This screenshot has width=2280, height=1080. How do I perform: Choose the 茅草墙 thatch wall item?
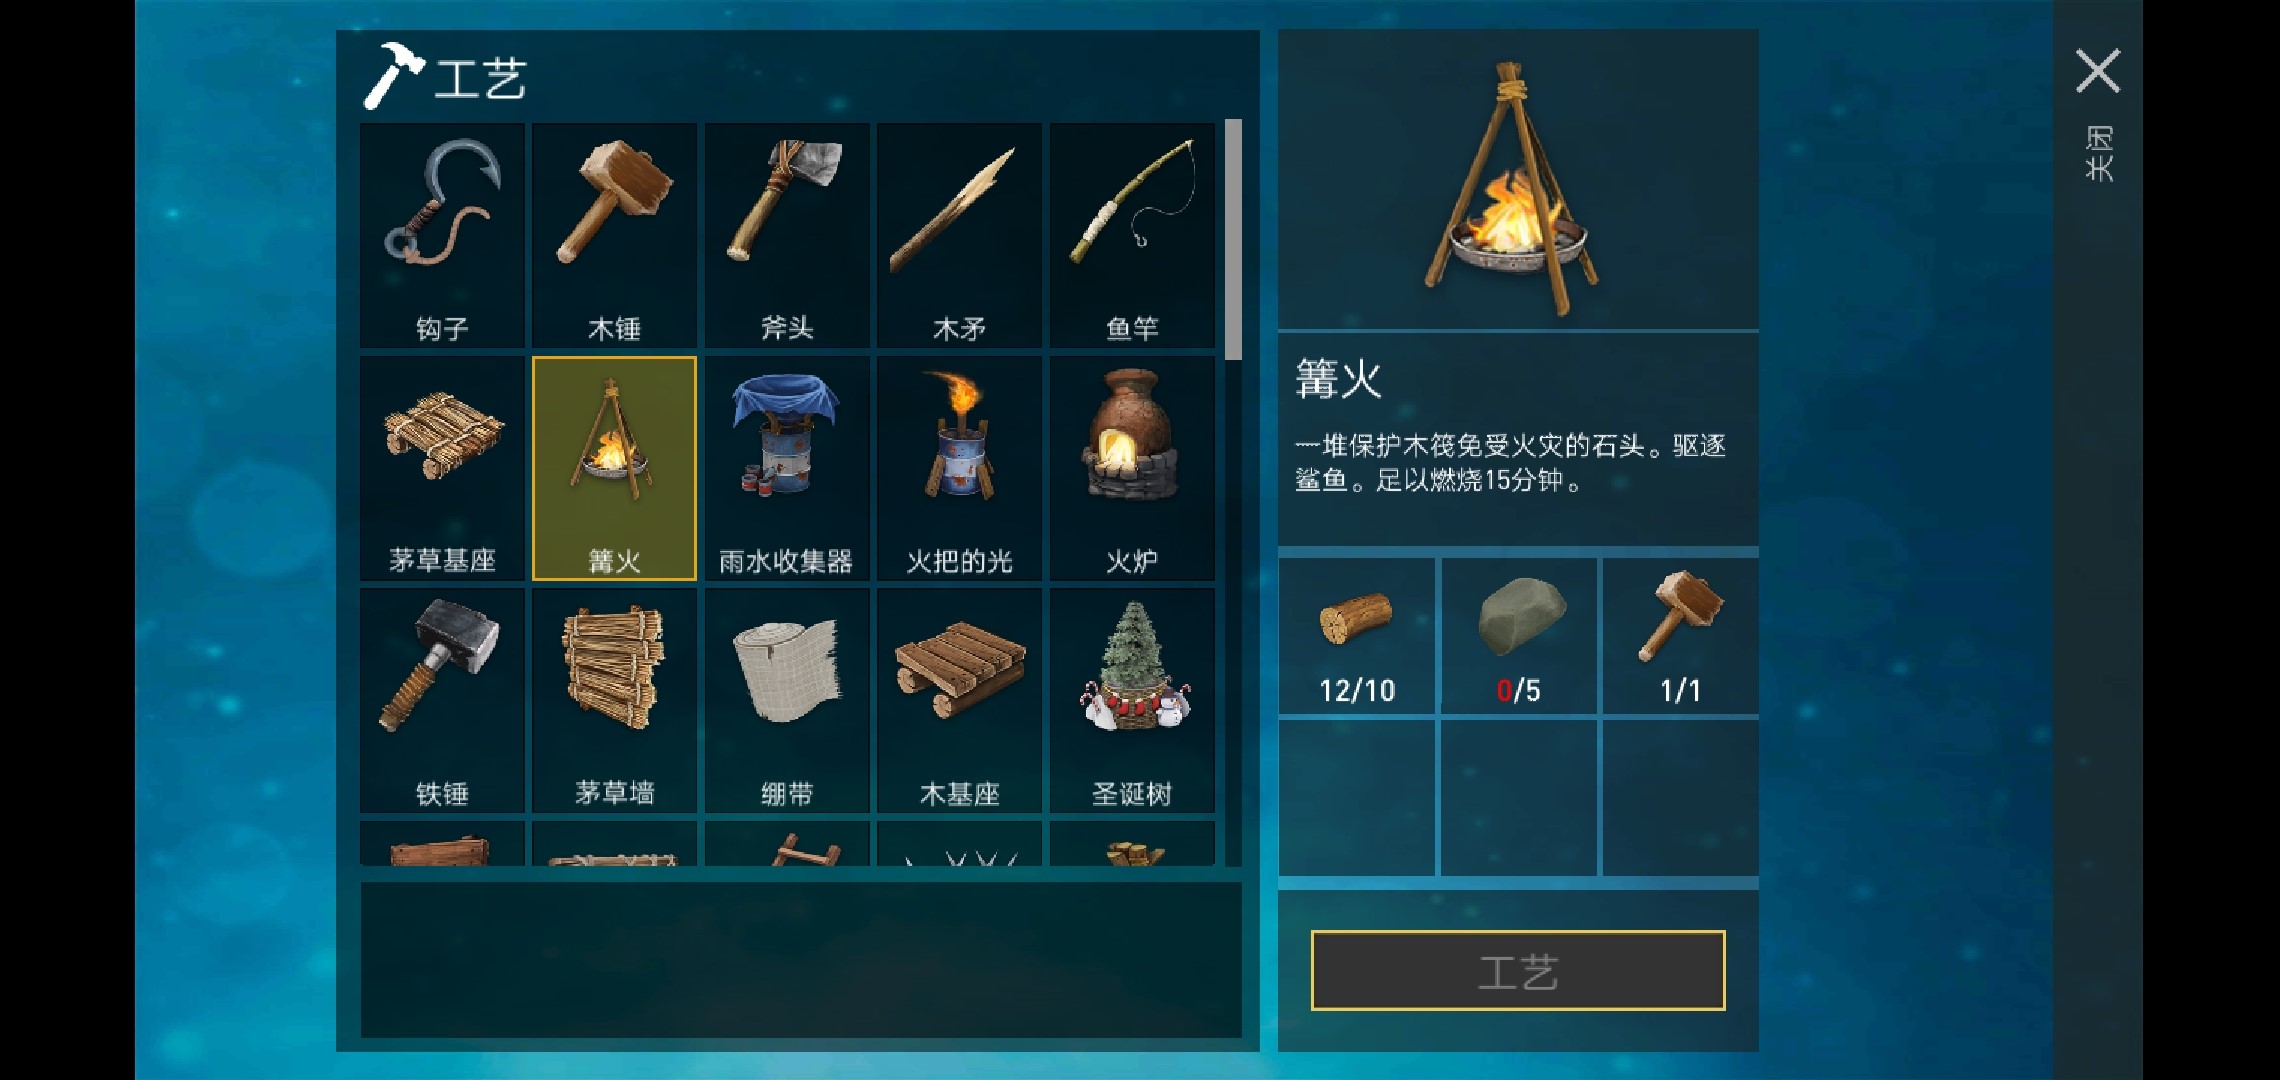click(x=614, y=700)
